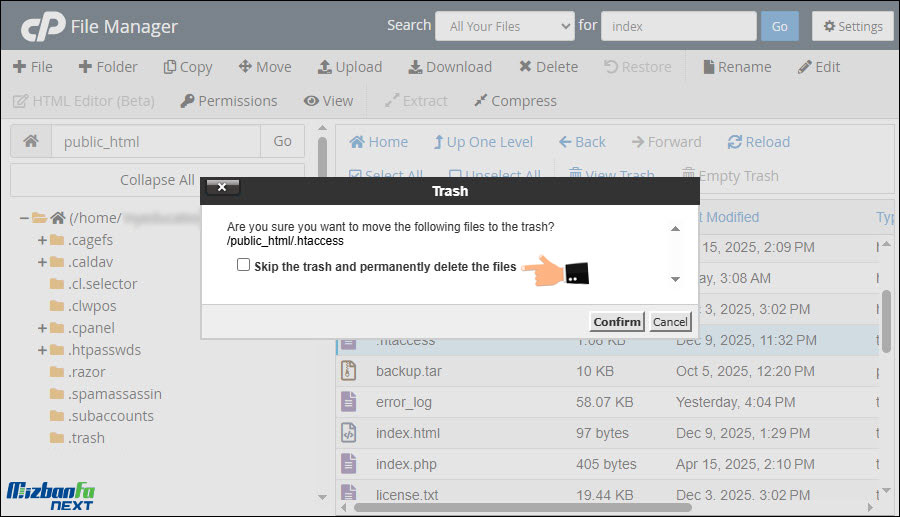
Task: Click the Upload toolbar icon
Action: [325, 67]
